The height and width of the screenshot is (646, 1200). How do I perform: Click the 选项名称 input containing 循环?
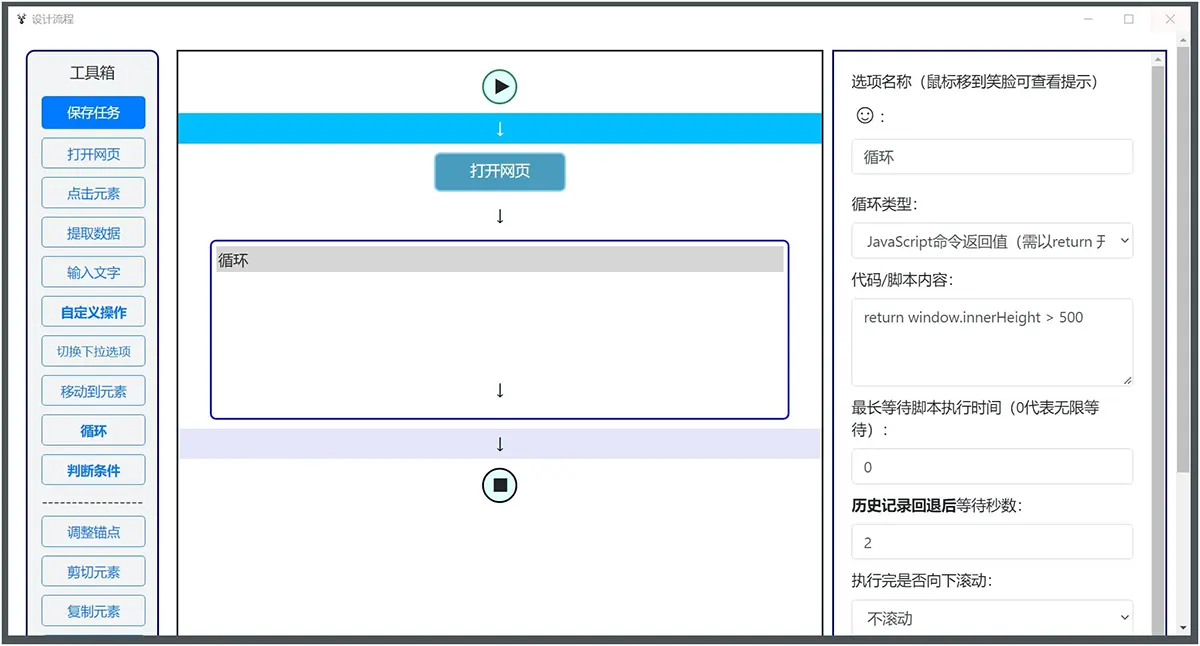click(x=991, y=157)
